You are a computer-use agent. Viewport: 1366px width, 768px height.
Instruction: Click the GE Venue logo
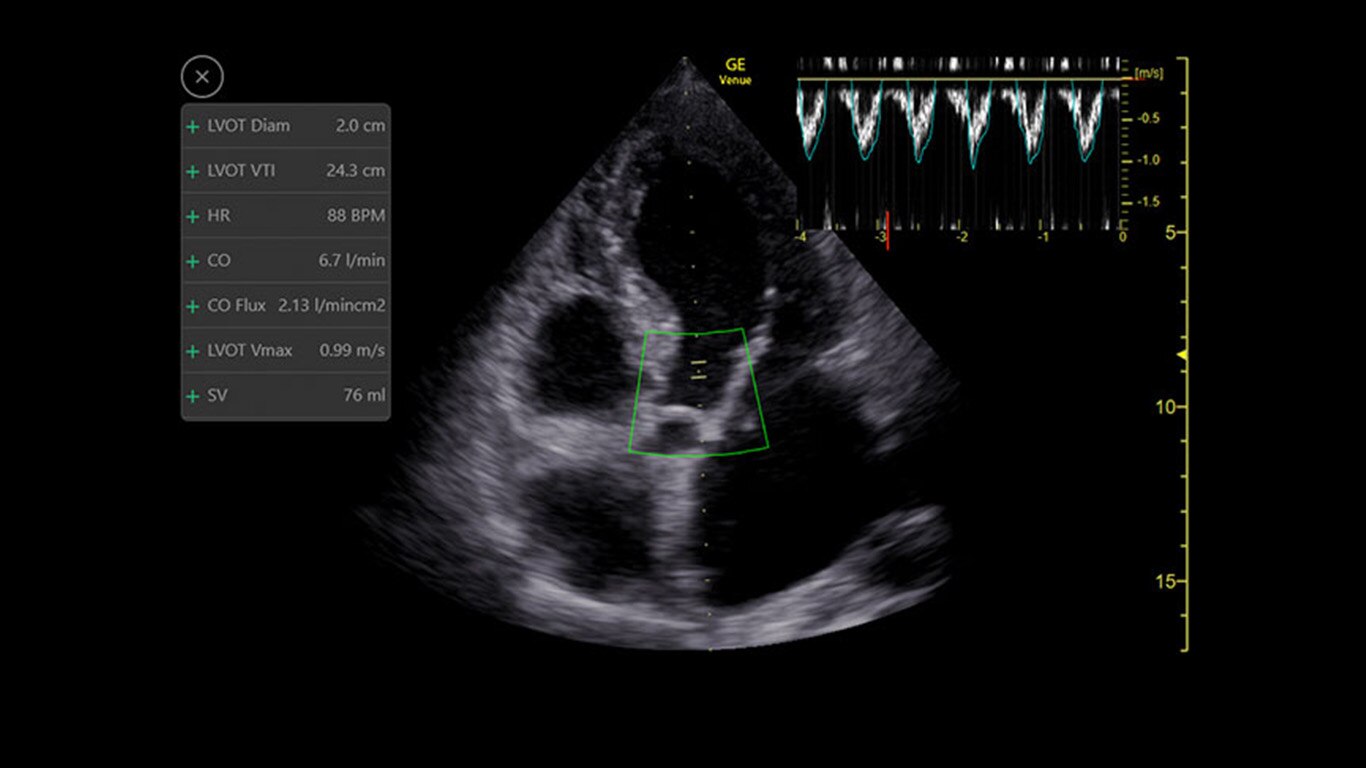734,68
